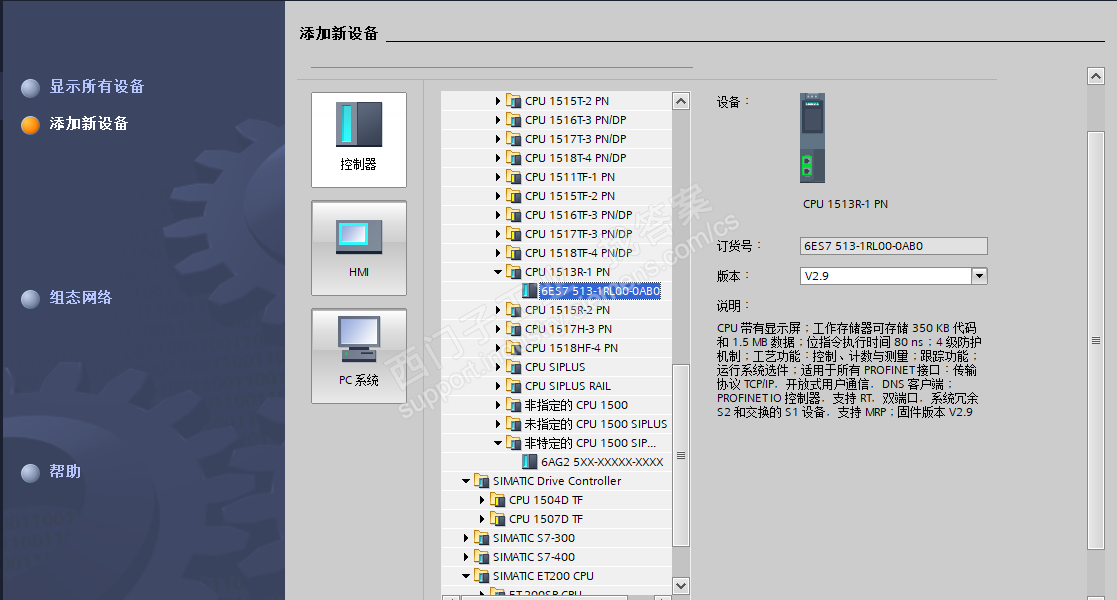
Task: Click the device tree vertical scrollbar thumb
Action: point(681,455)
